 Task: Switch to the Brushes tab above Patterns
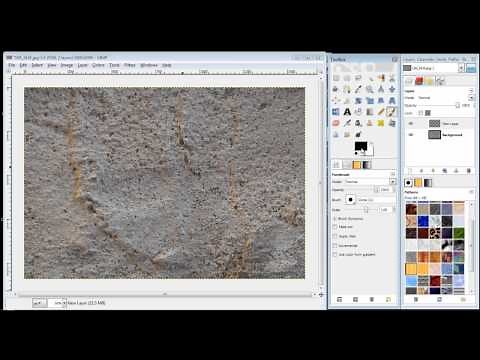click(408, 183)
